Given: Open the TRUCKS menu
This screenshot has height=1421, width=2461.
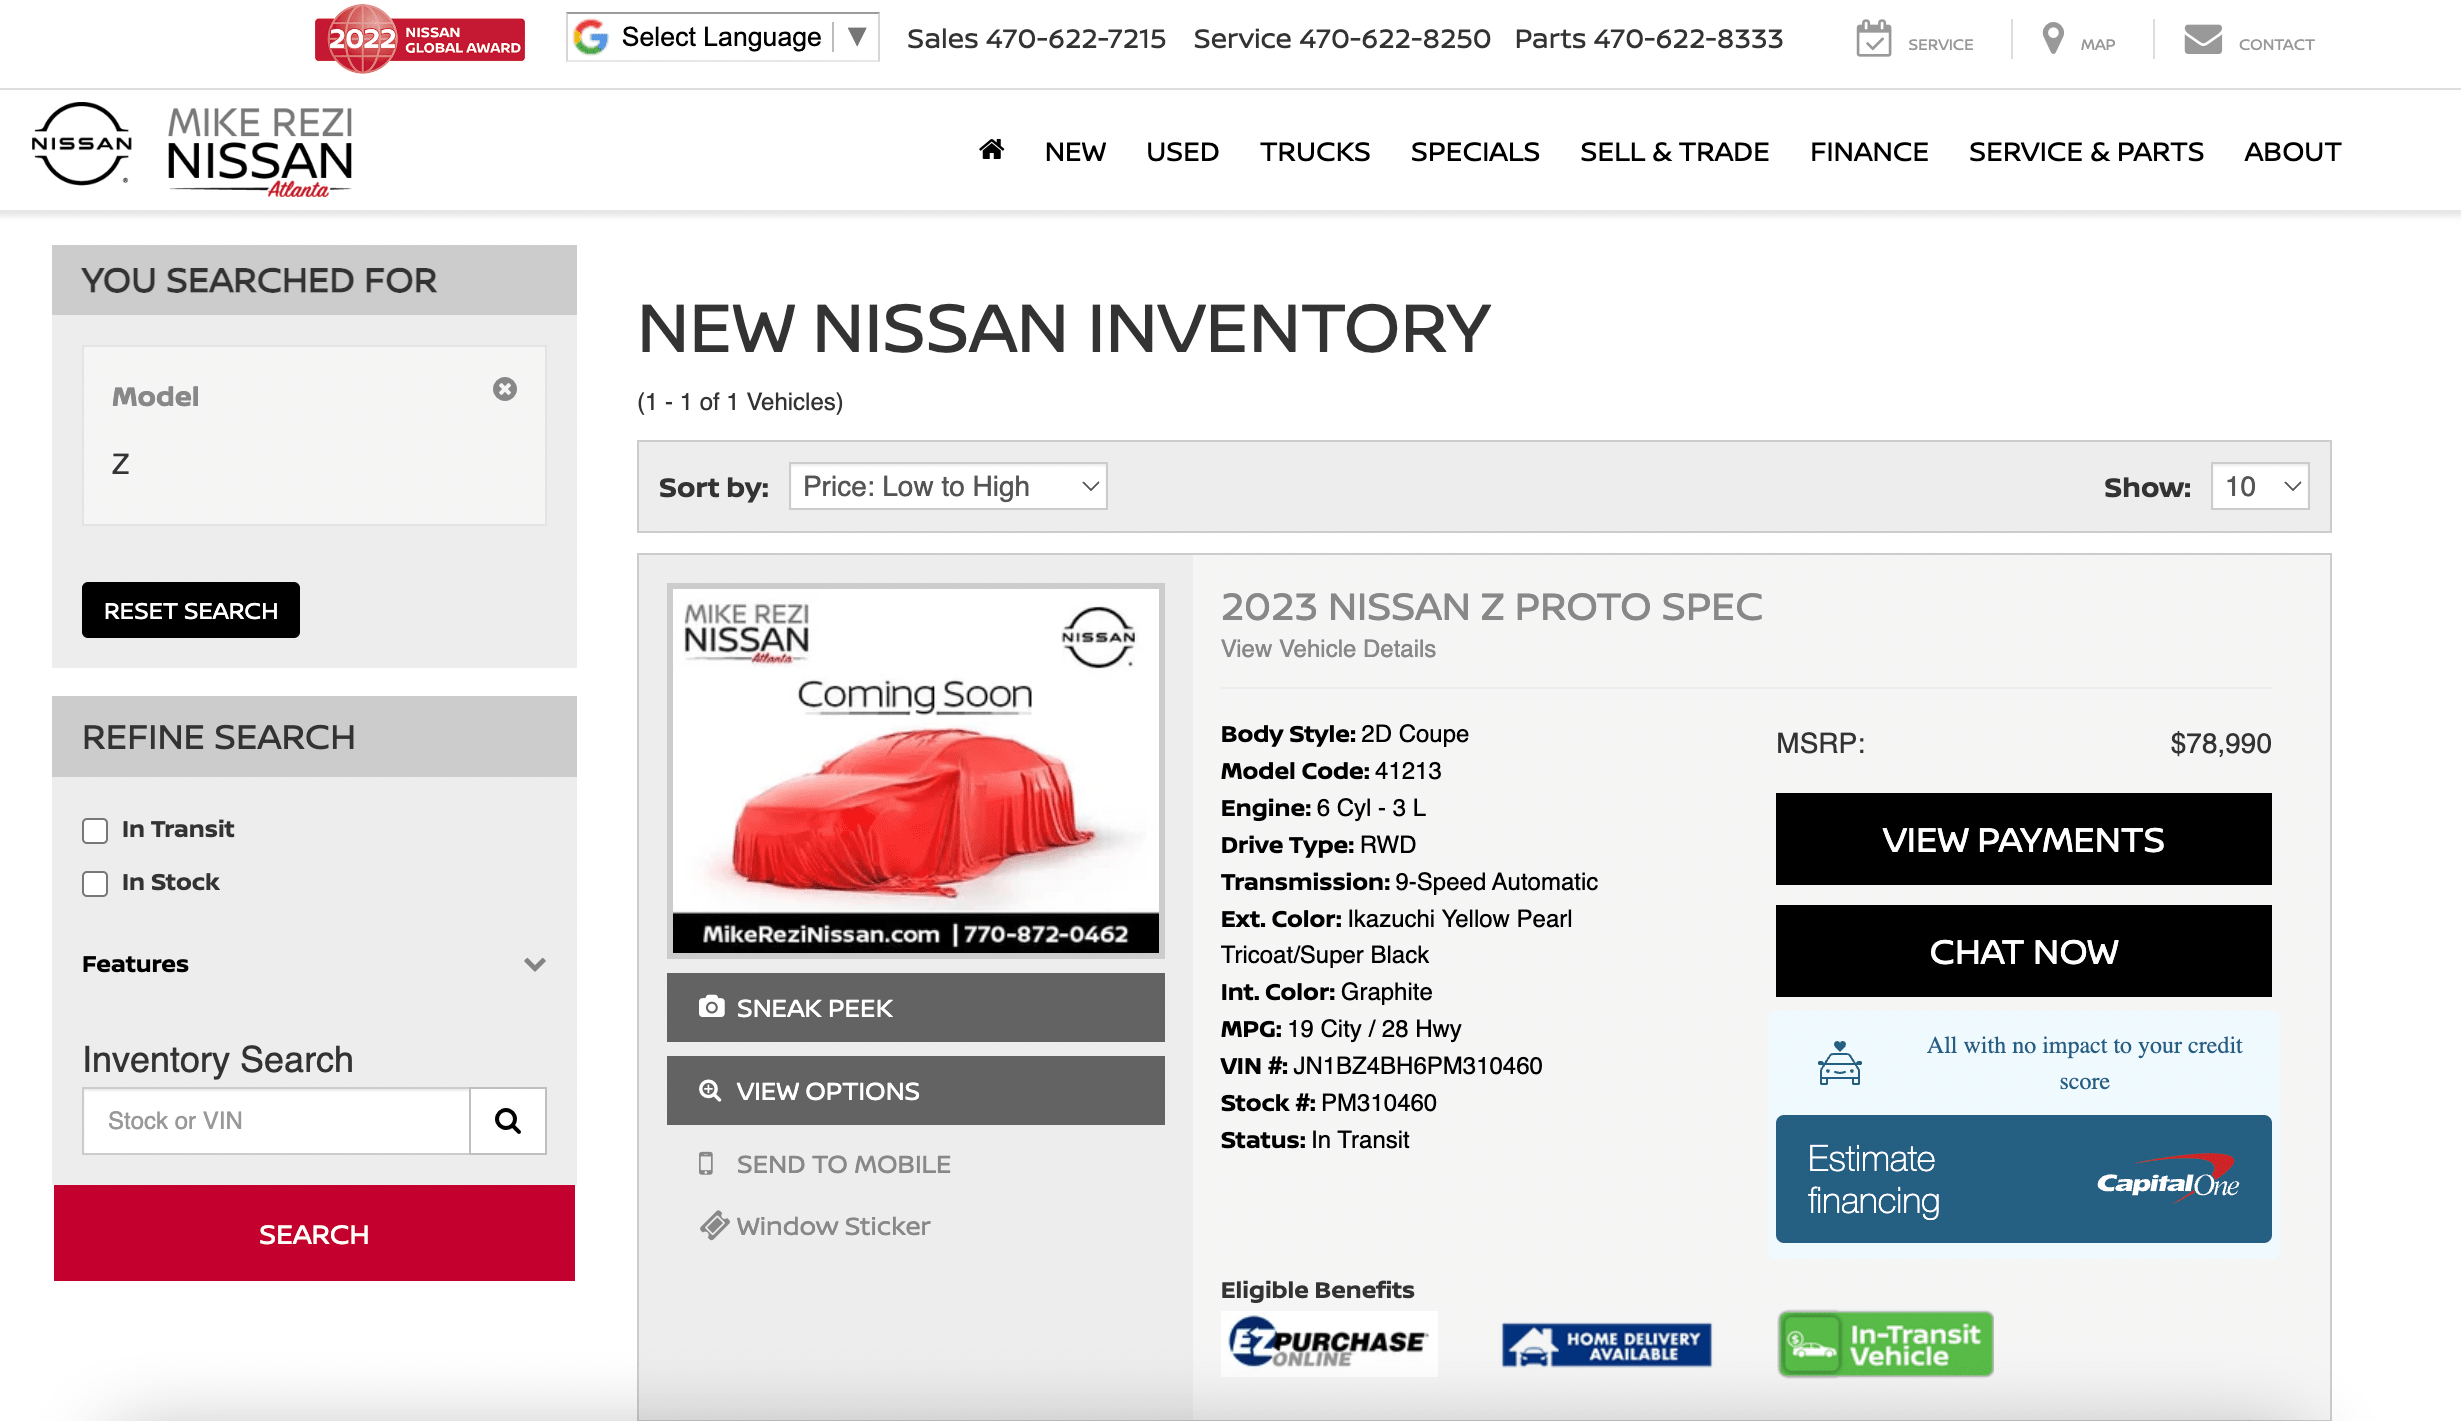Looking at the screenshot, I should click(x=1314, y=152).
